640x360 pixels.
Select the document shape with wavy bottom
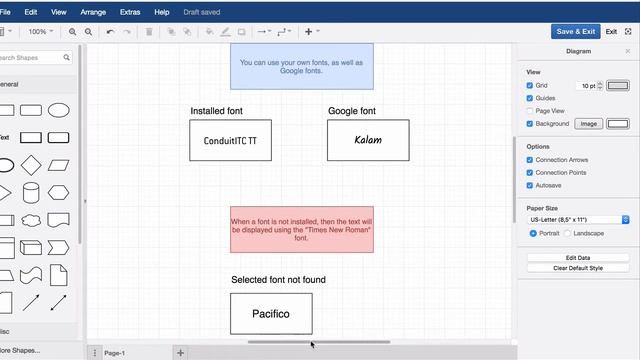click(x=58, y=220)
